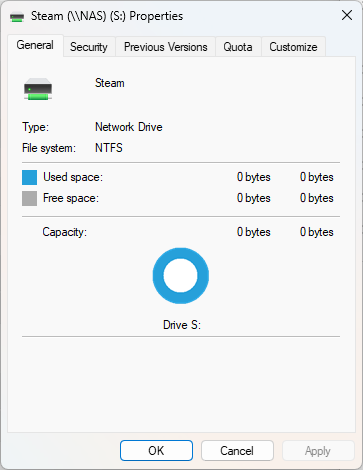Click the gray Free space color square

(x=29, y=198)
